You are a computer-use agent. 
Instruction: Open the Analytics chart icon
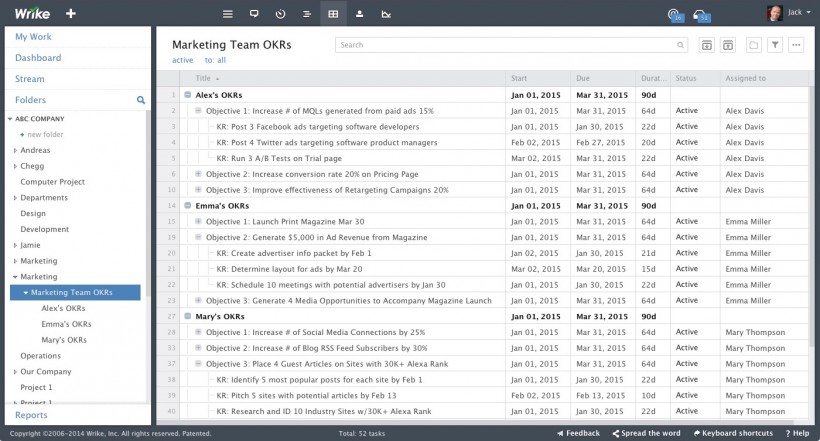tap(386, 14)
